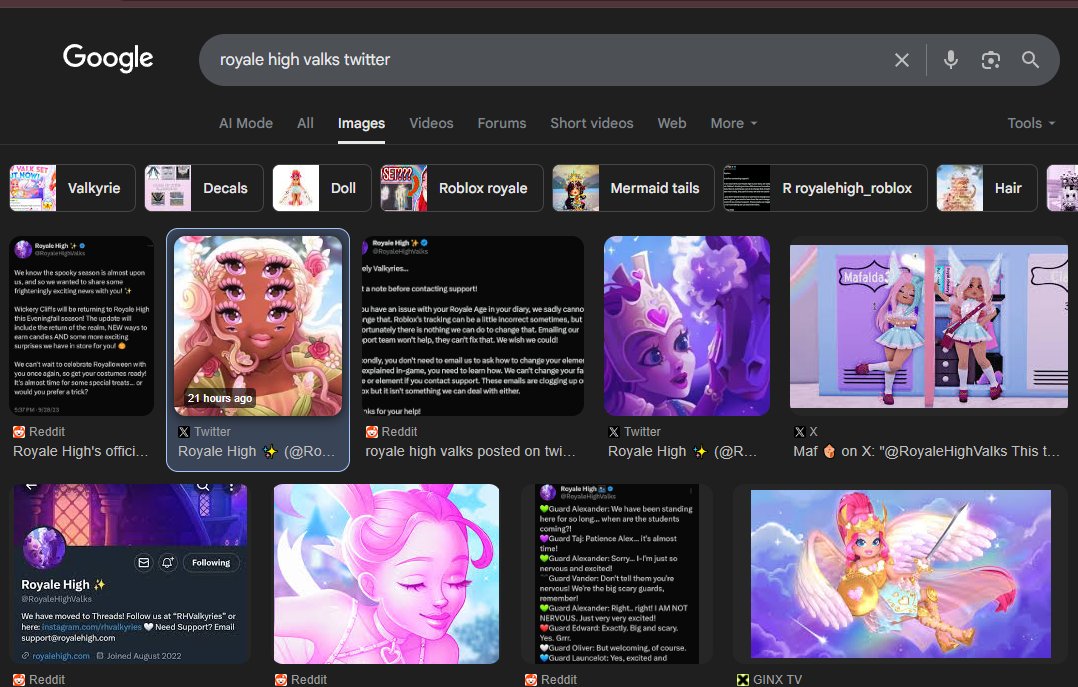Click 'GINX TV' source label
The height and width of the screenshot is (687, 1078).
point(778,679)
